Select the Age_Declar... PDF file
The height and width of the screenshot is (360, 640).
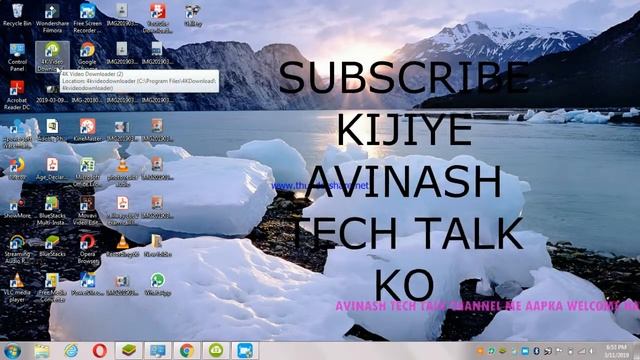(52, 169)
